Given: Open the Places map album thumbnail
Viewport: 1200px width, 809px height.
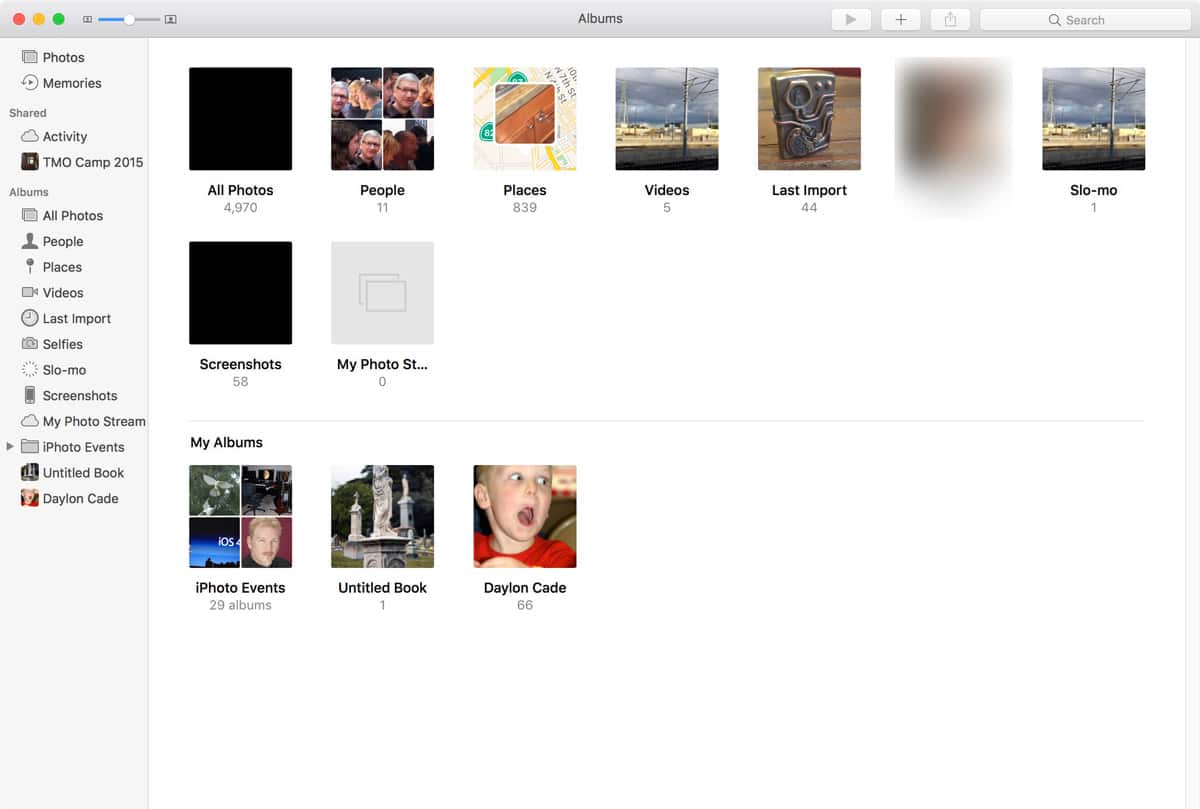Looking at the screenshot, I should (x=524, y=119).
